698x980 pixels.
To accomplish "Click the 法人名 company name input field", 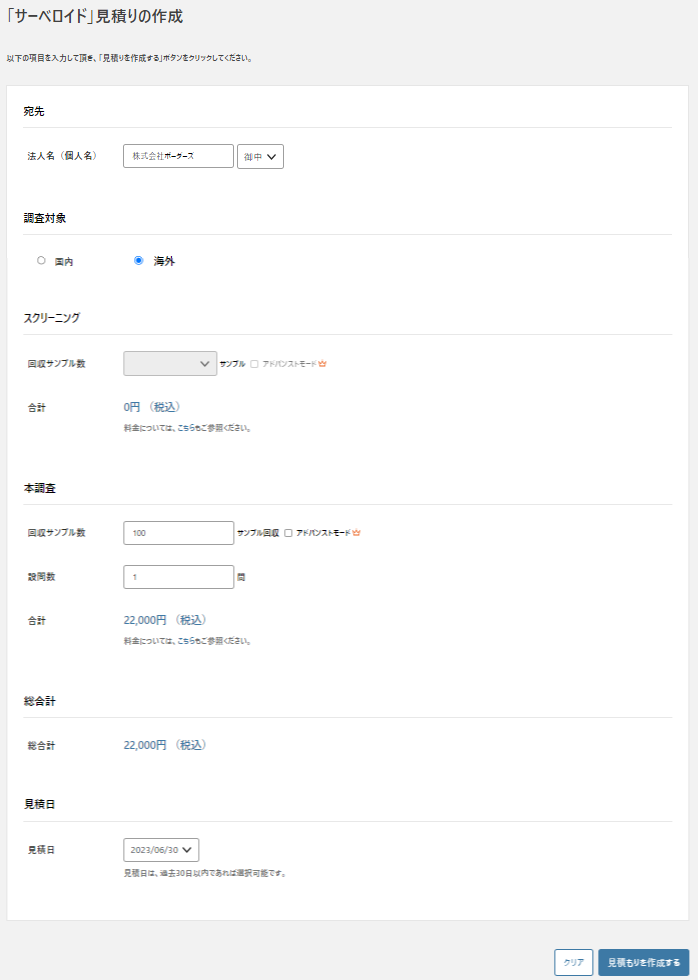I will click(178, 156).
